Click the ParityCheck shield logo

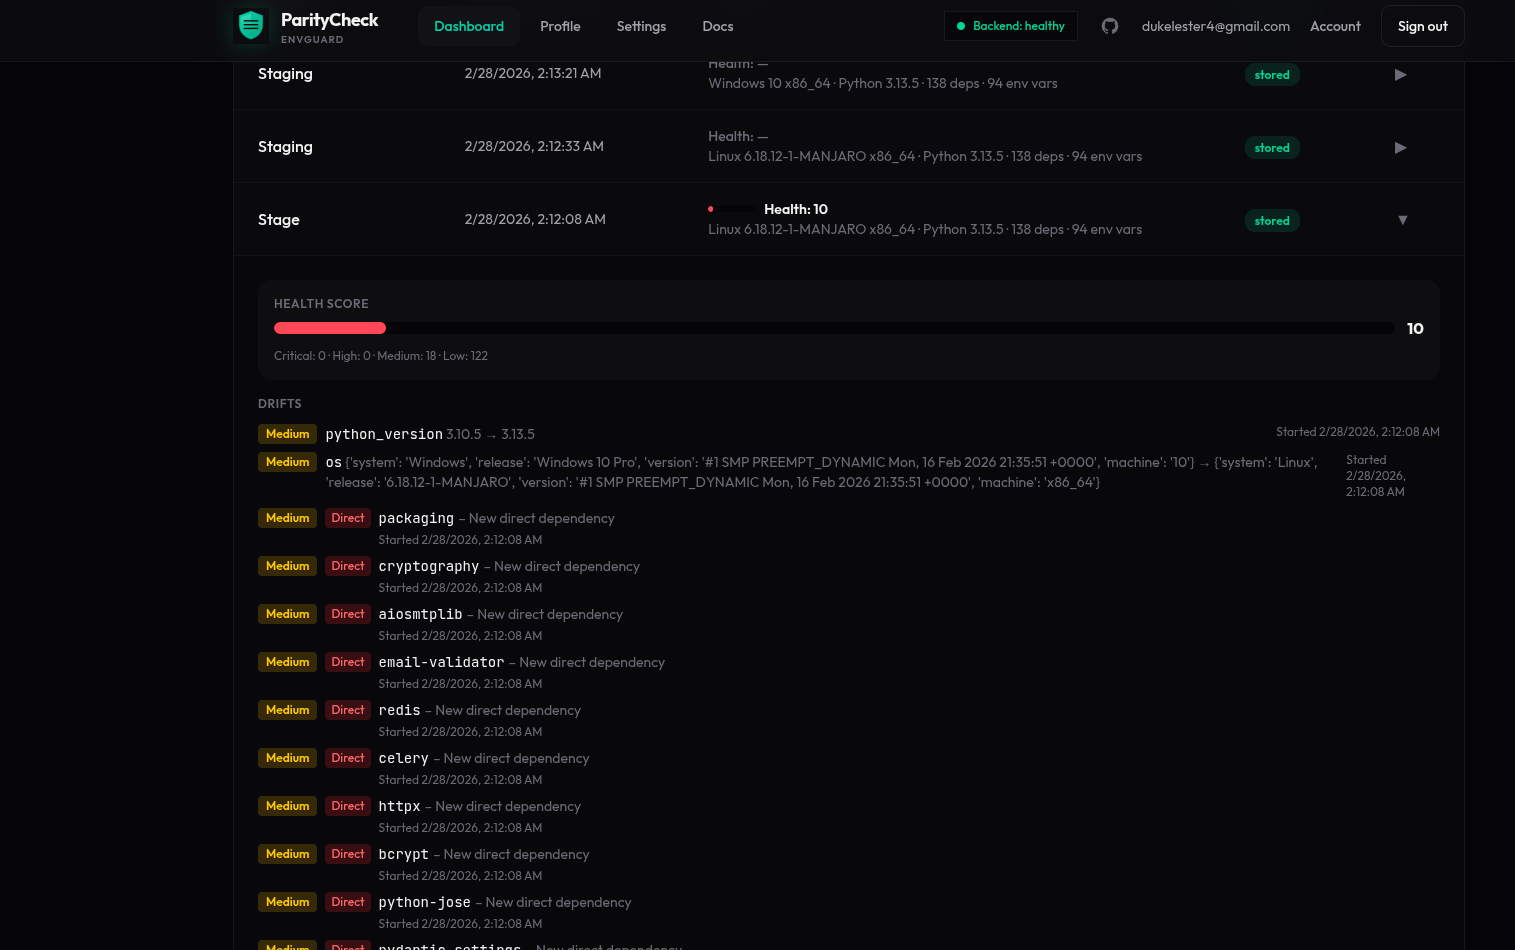pyautogui.click(x=251, y=25)
